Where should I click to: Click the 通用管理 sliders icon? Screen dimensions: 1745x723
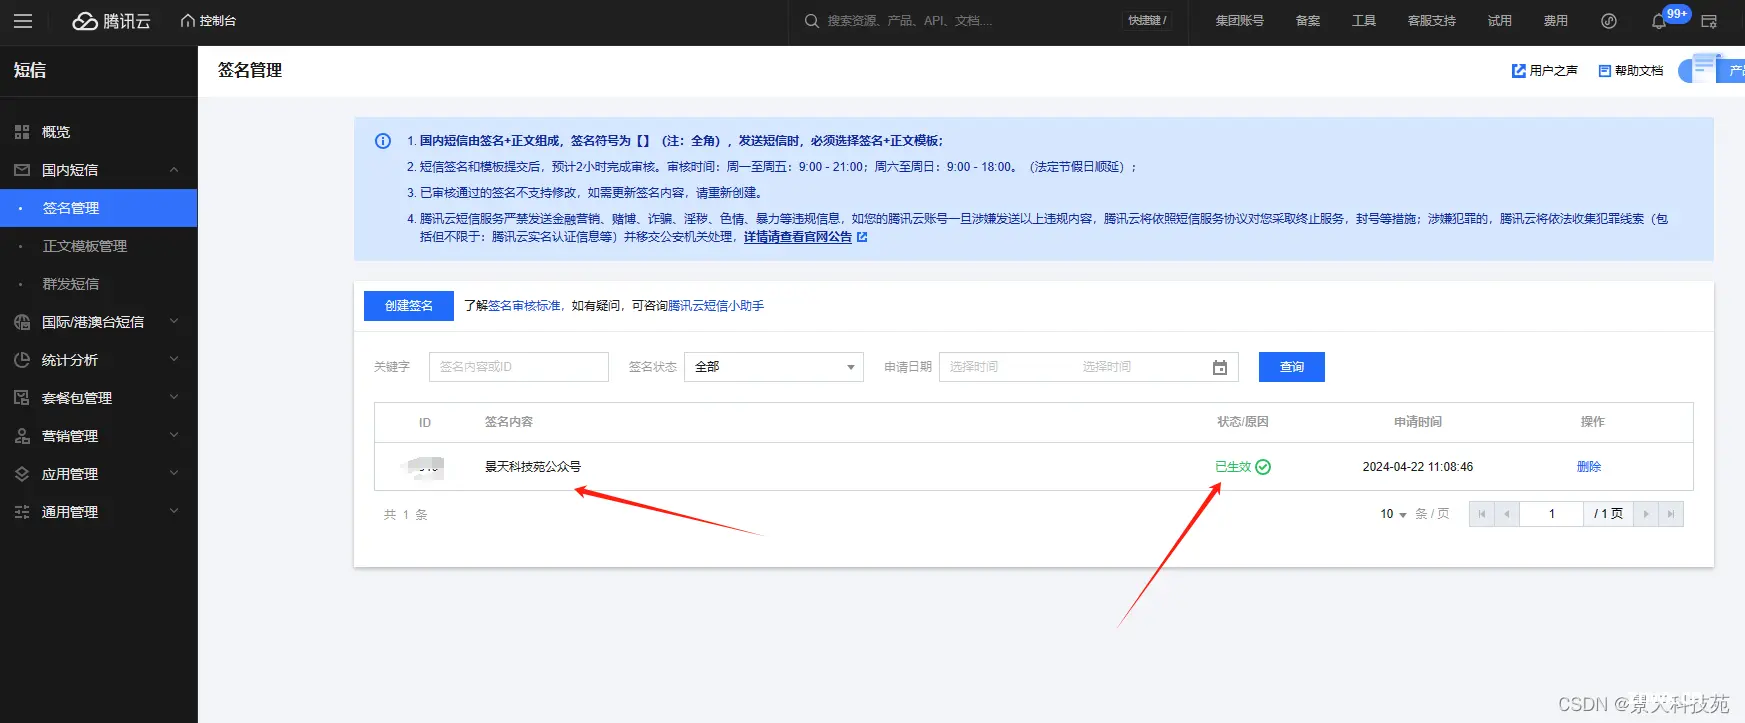coord(22,512)
